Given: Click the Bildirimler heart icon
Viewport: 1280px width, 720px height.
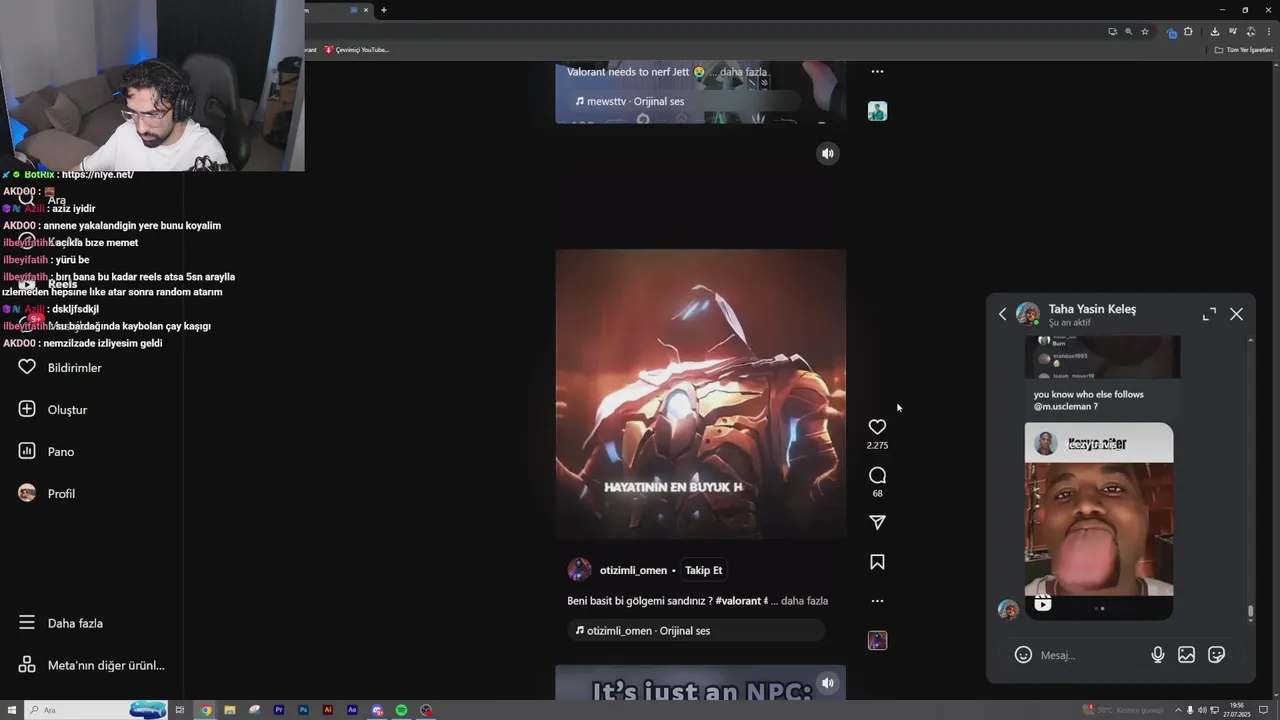Looking at the screenshot, I should click(x=27, y=367).
